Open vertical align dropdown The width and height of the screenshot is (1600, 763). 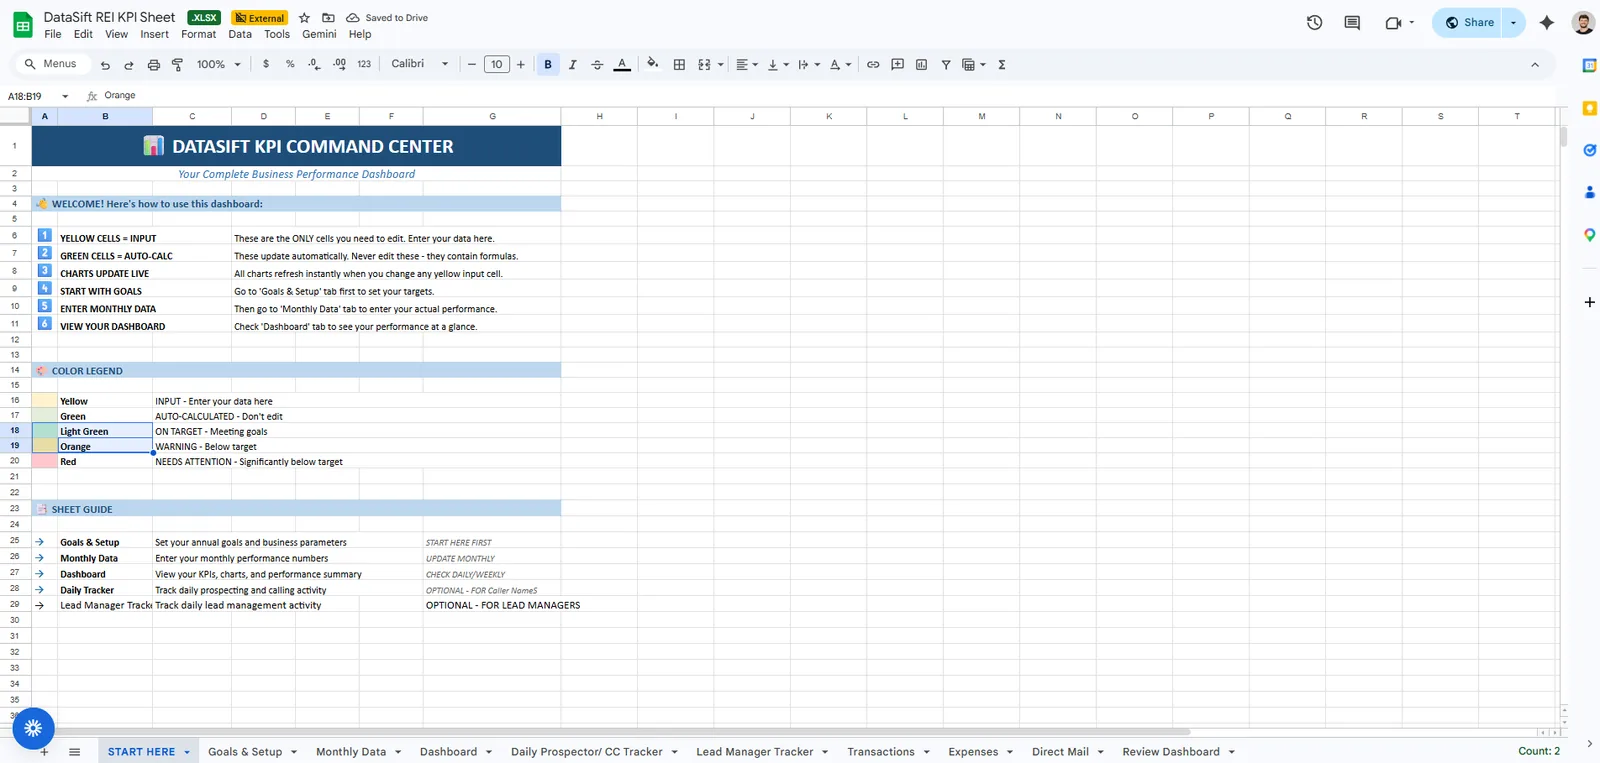click(x=778, y=64)
